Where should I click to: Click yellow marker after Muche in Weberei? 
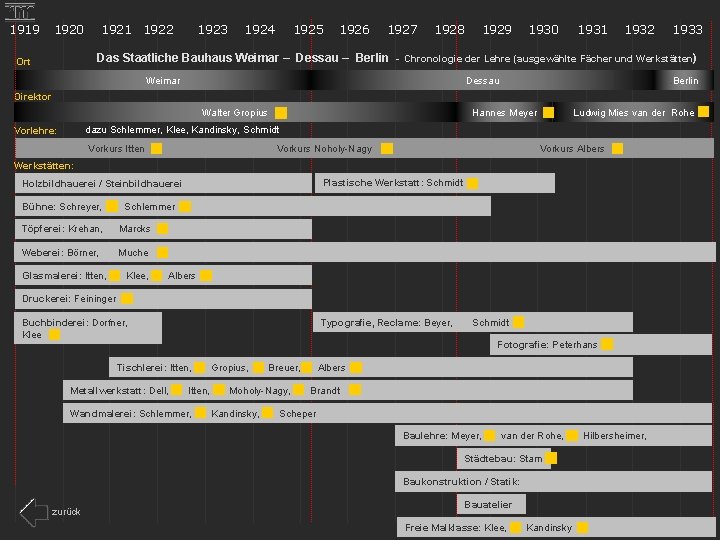point(163,252)
